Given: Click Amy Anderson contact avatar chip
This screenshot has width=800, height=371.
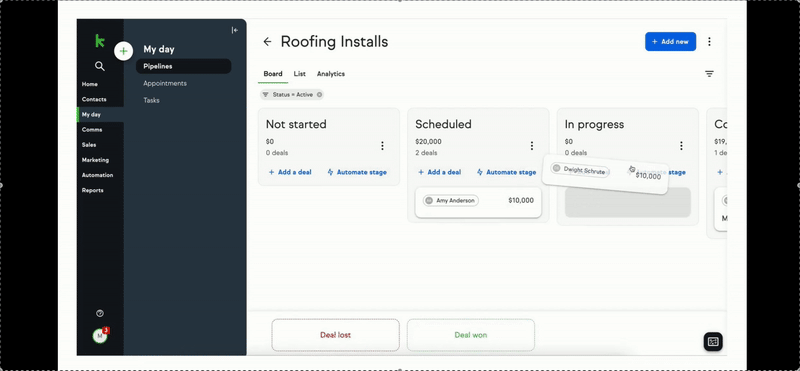Looking at the screenshot, I should 451,201.
